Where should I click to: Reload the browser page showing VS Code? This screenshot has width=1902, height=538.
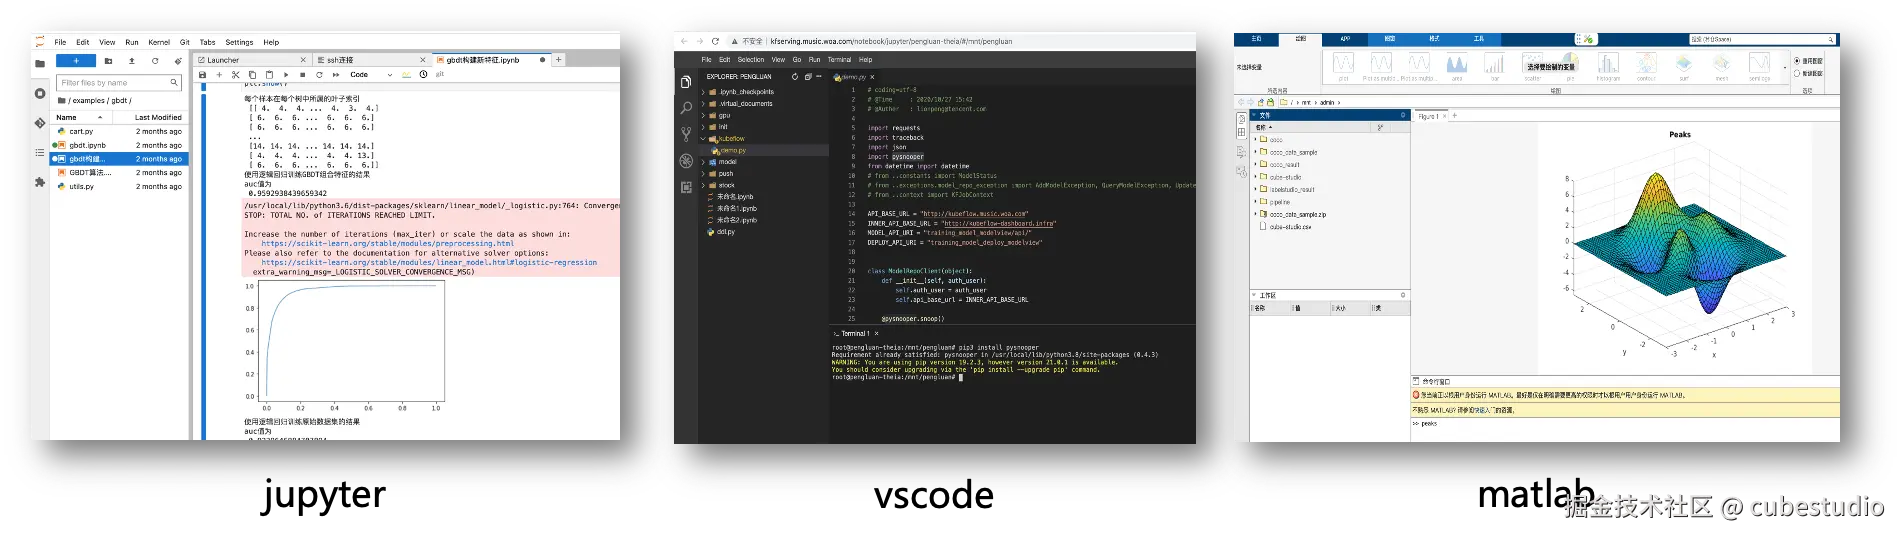[715, 41]
